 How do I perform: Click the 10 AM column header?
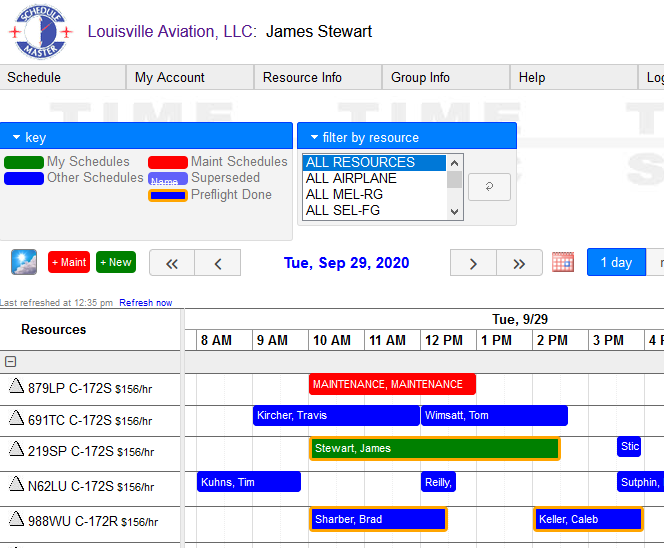(x=336, y=340)
